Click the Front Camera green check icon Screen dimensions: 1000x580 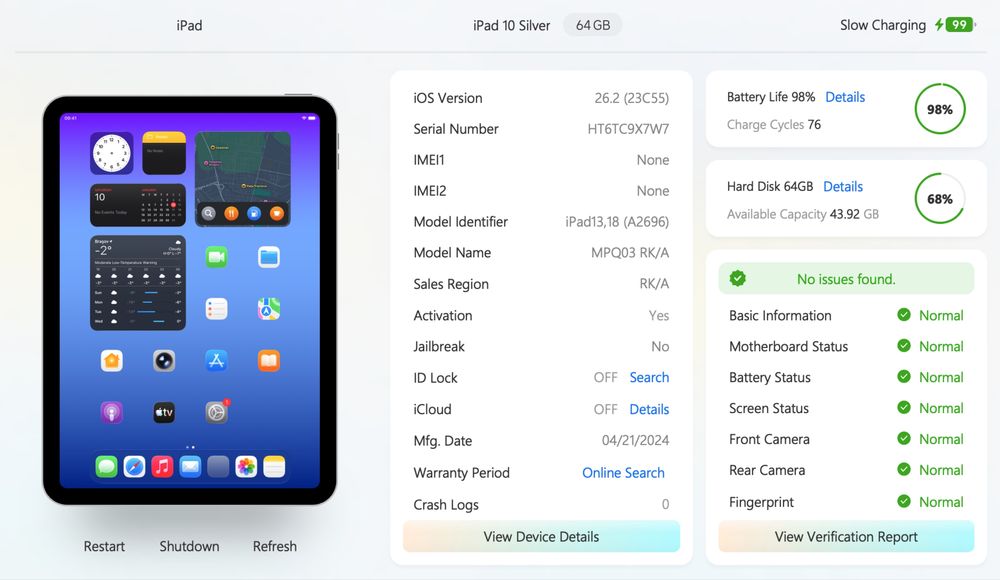click(904, 438)
